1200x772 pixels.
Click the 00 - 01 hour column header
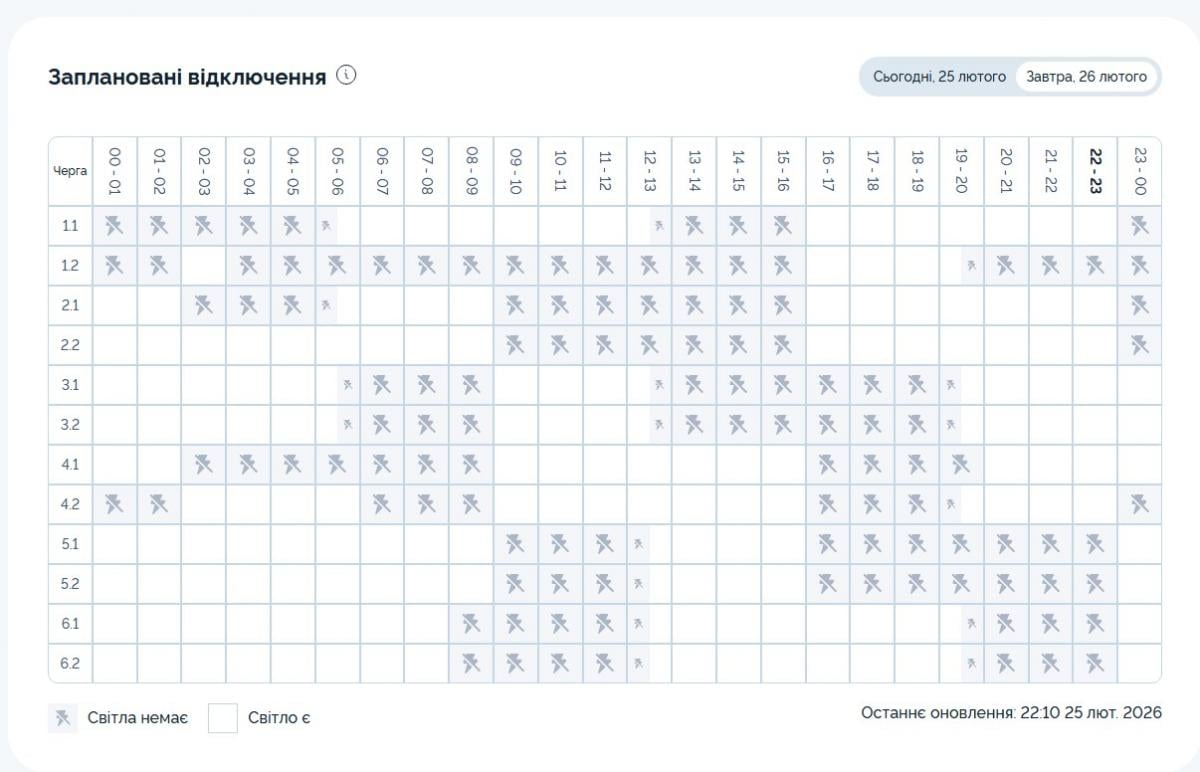click(114, 171)
